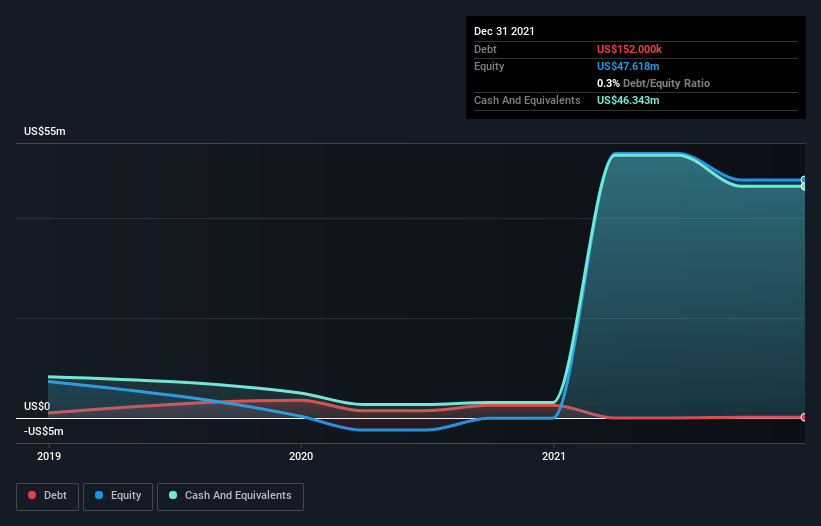Toggle the Equity series legend button

pyautogui.click(x=118, y=496)
